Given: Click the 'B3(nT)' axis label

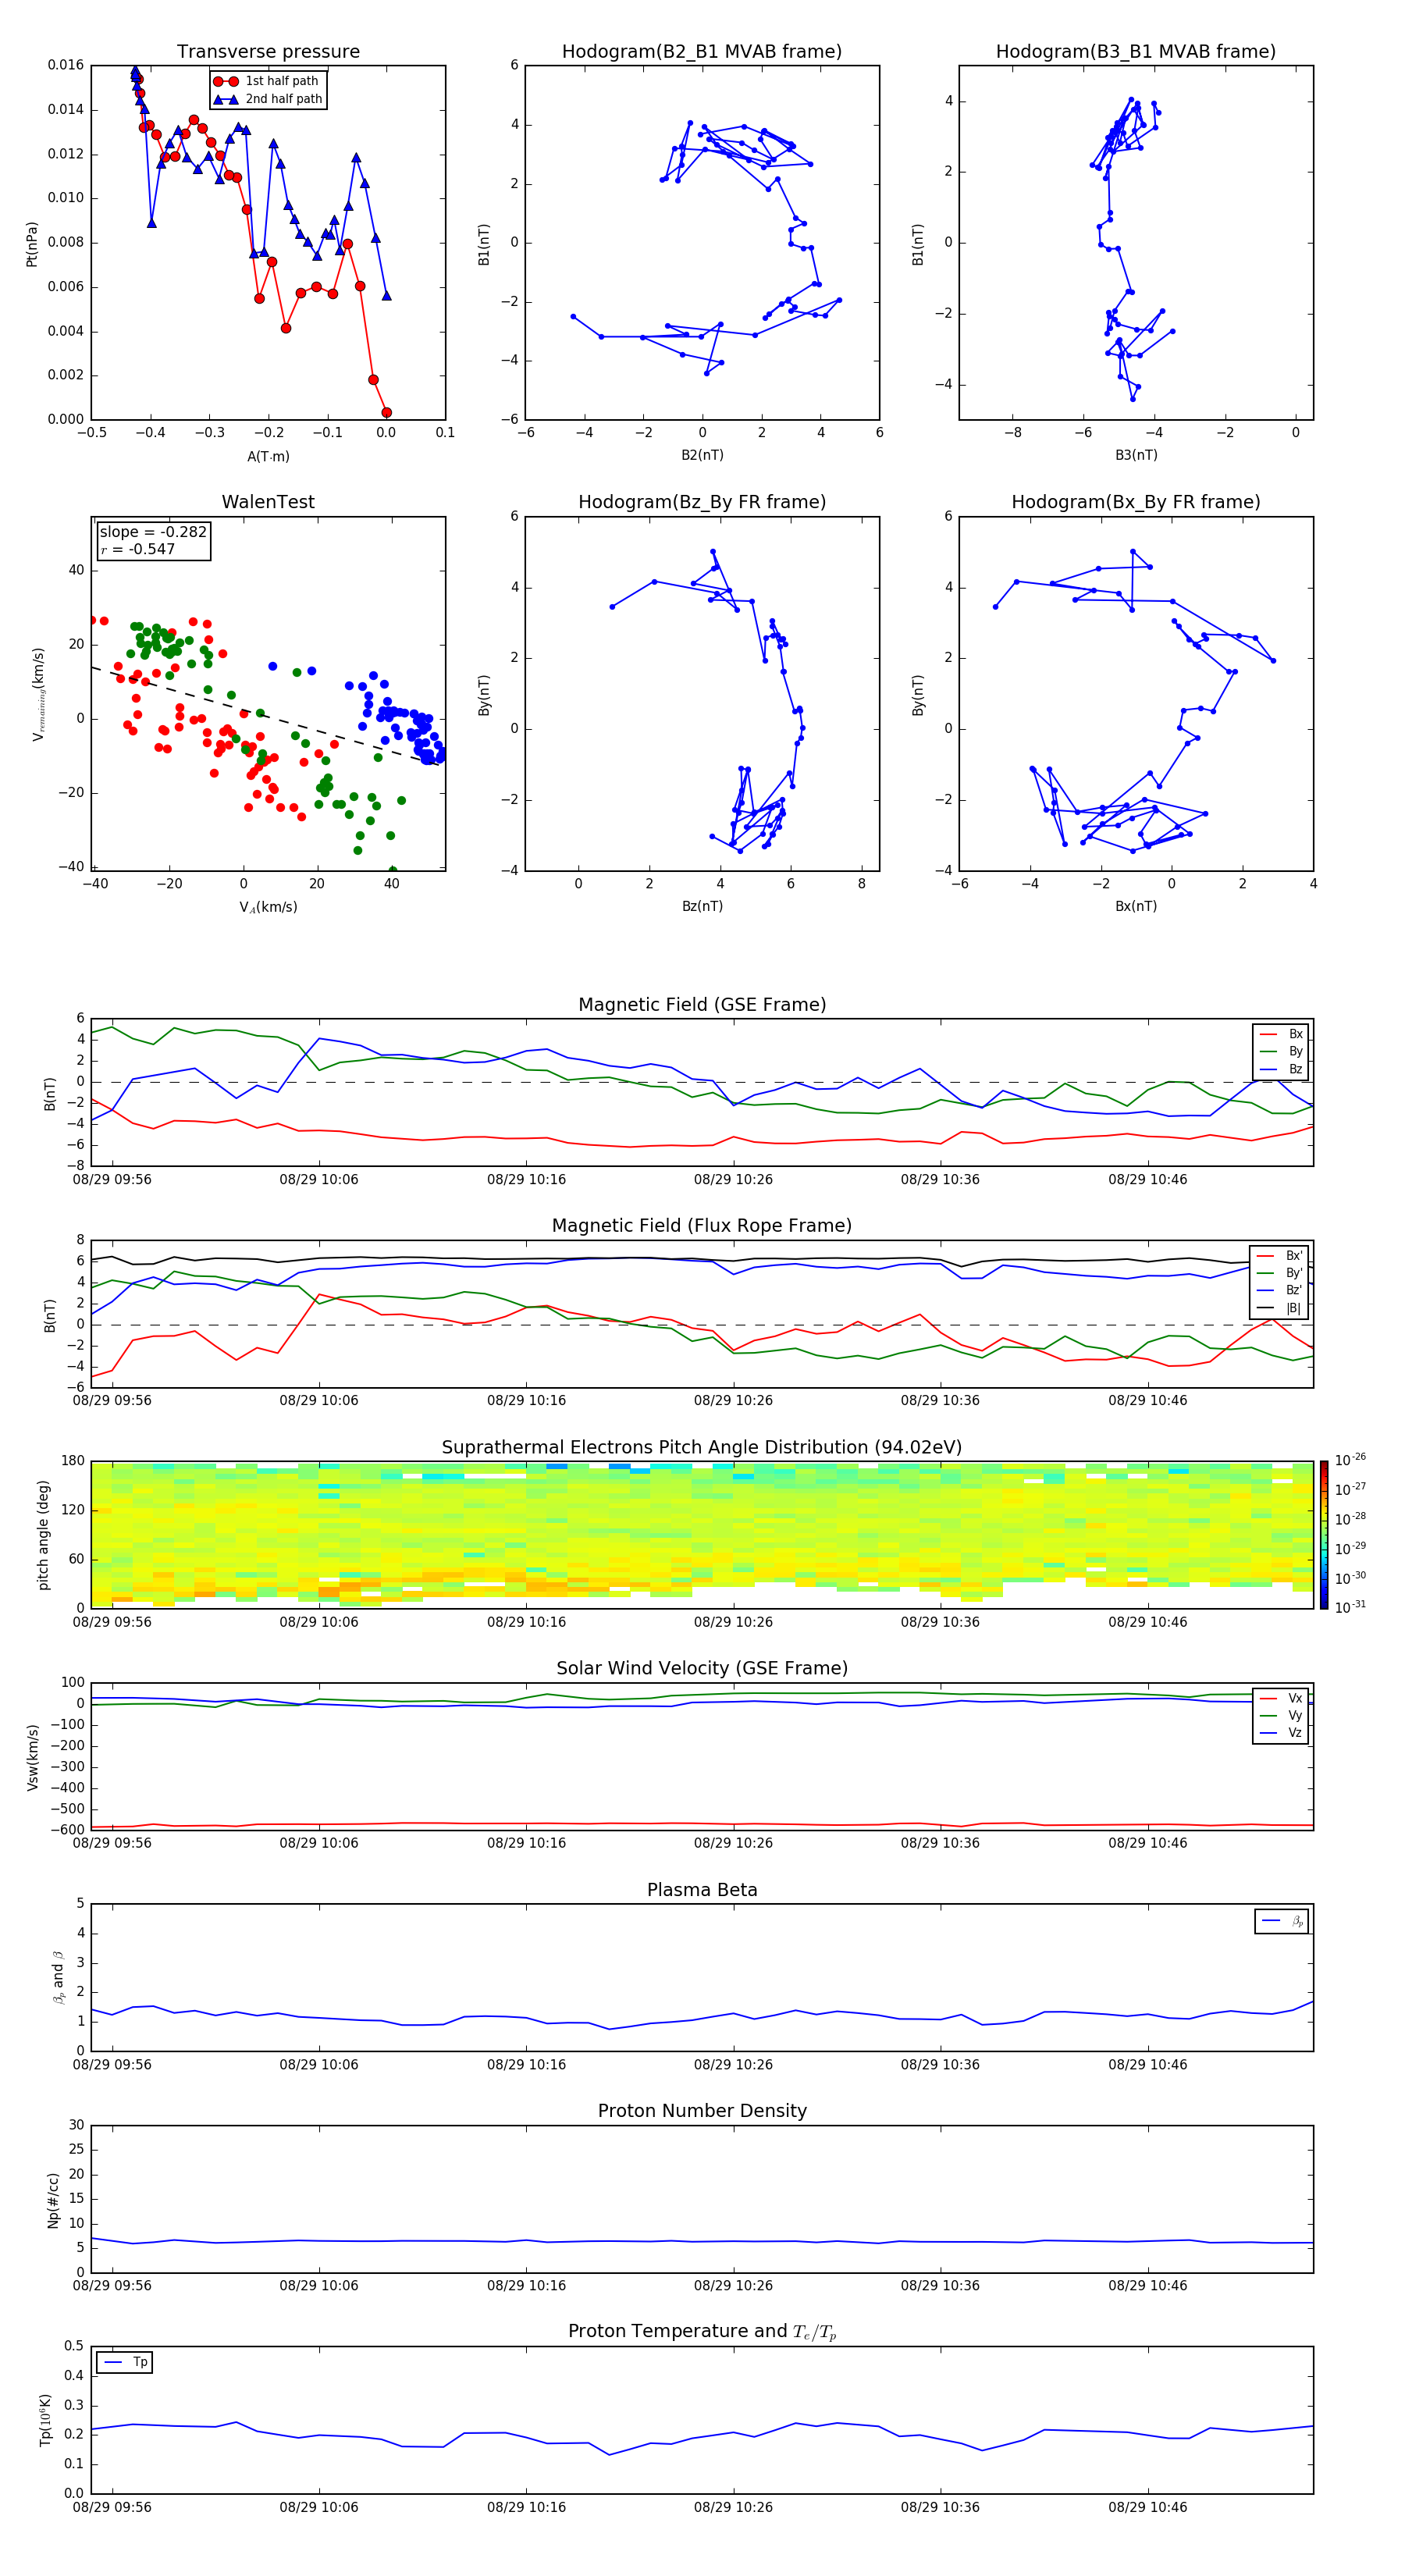Looking at the screenshot, I should (1136, 455).
